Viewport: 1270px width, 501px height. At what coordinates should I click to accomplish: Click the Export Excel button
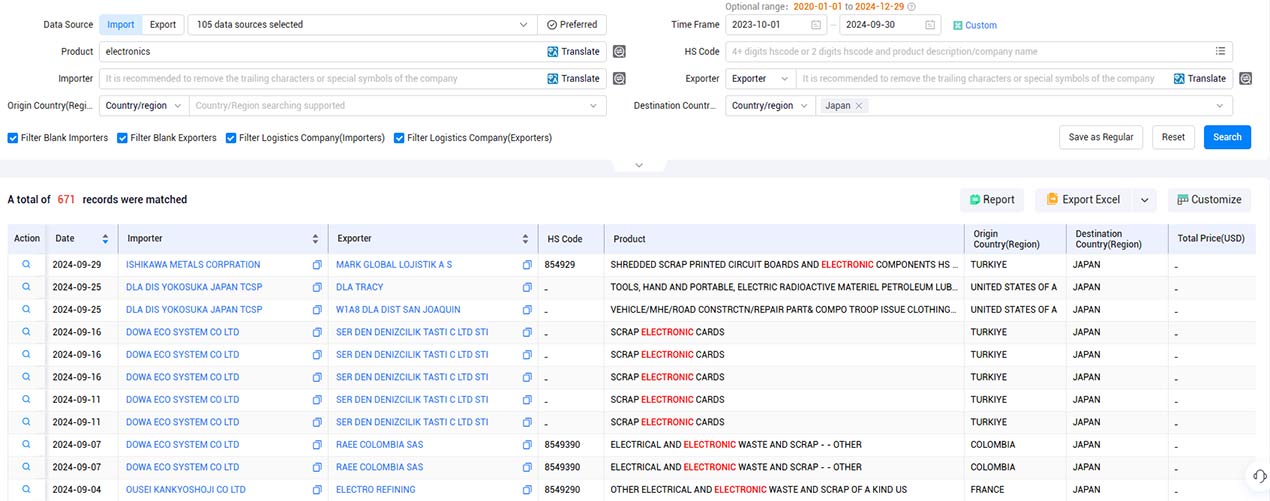pyautogui.click(x=1083, y=200)
